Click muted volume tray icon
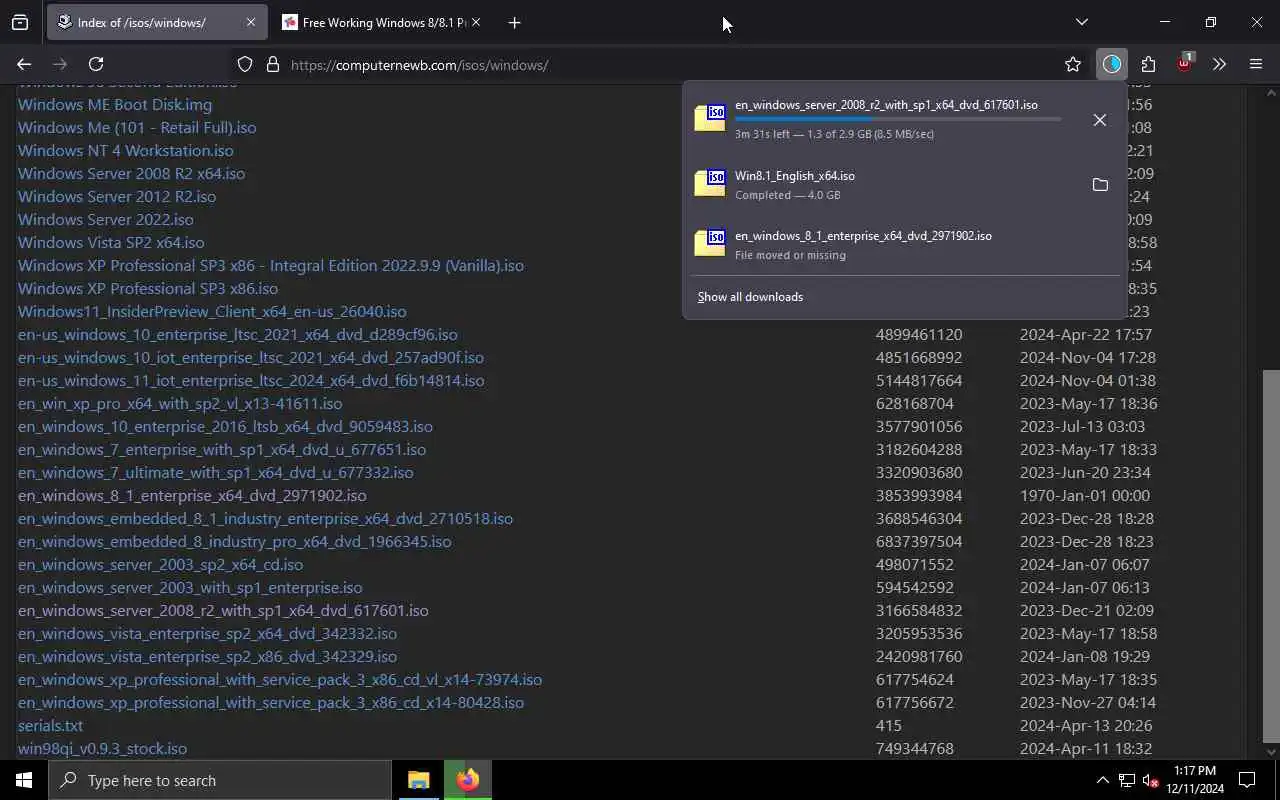The height and width of the screenshot is (800, 1280). point(1151,780)
